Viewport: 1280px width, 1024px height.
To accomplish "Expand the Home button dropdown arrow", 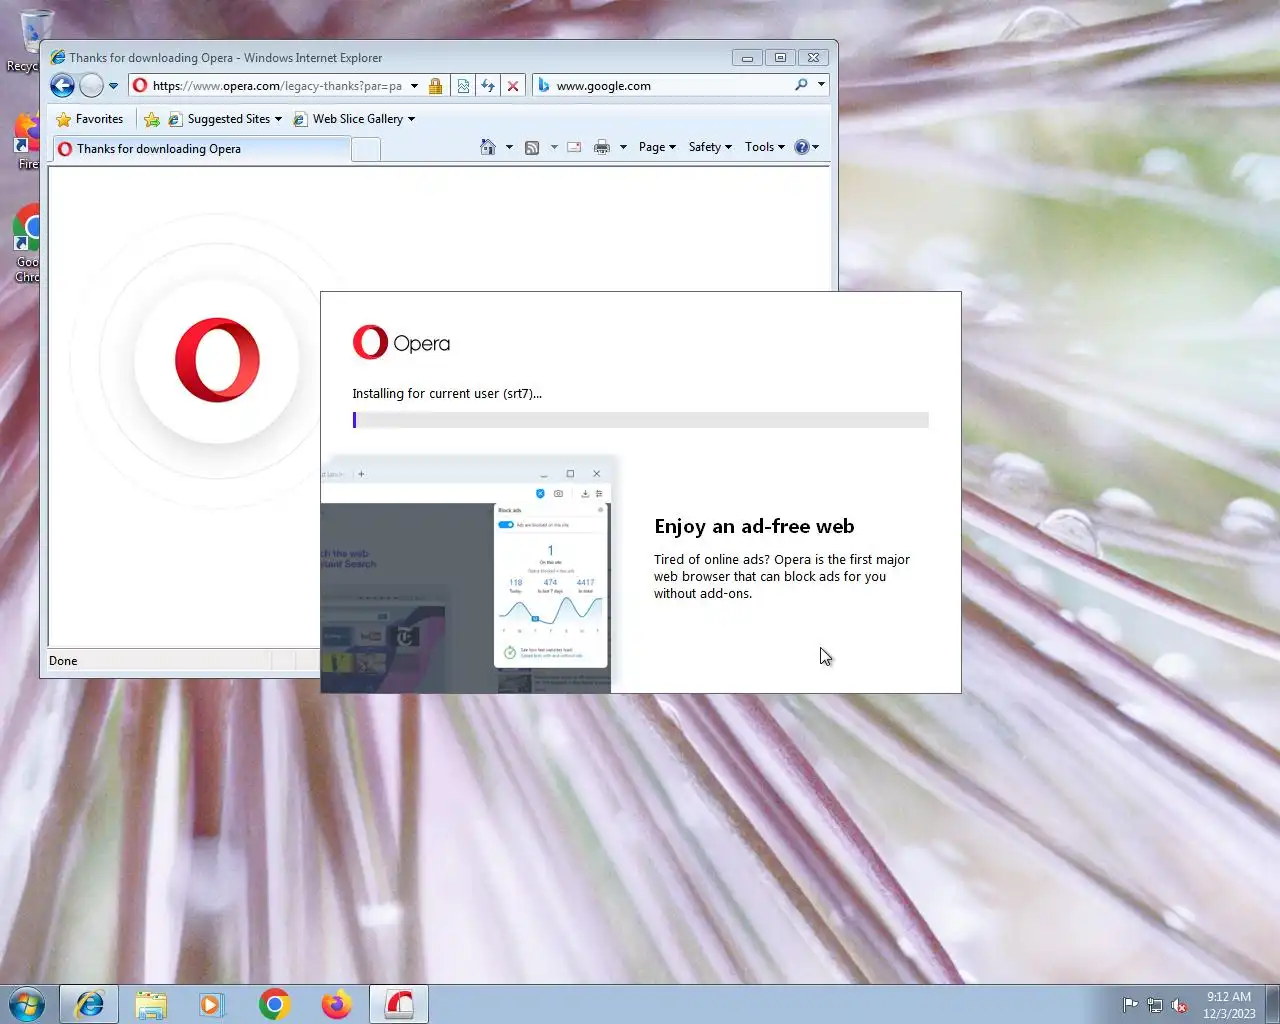I will [x=509, y=147].
